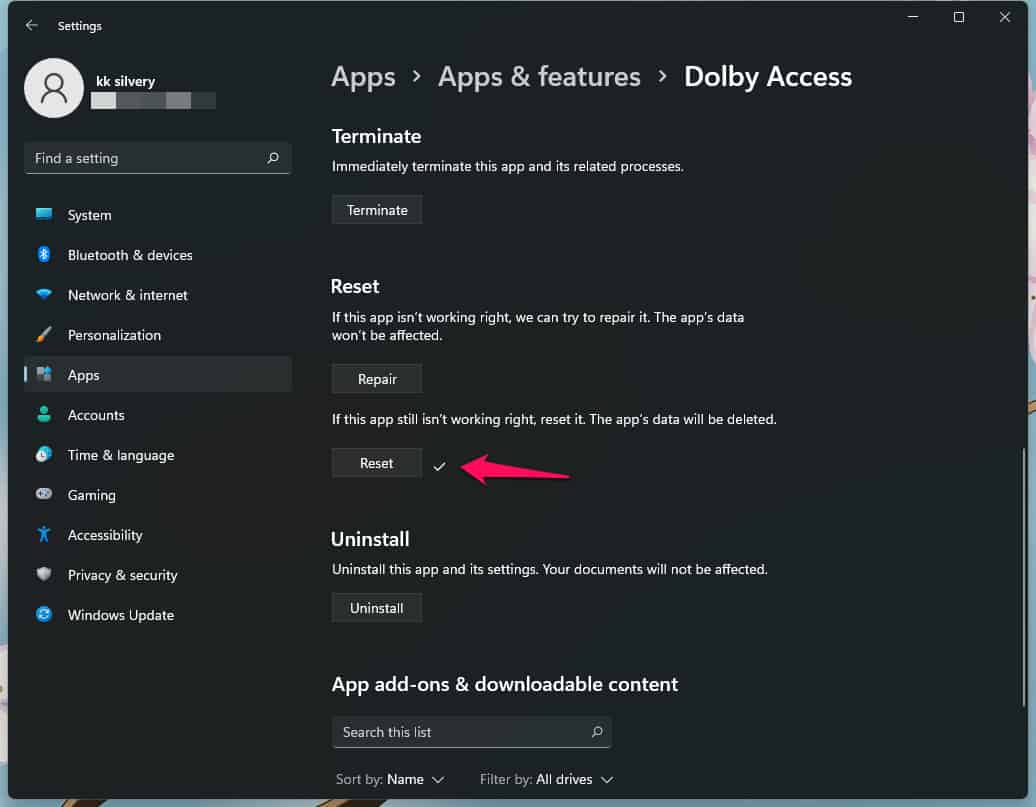Click the Uninstall button
Screen dimensions: 1036x807
[377, 607]
